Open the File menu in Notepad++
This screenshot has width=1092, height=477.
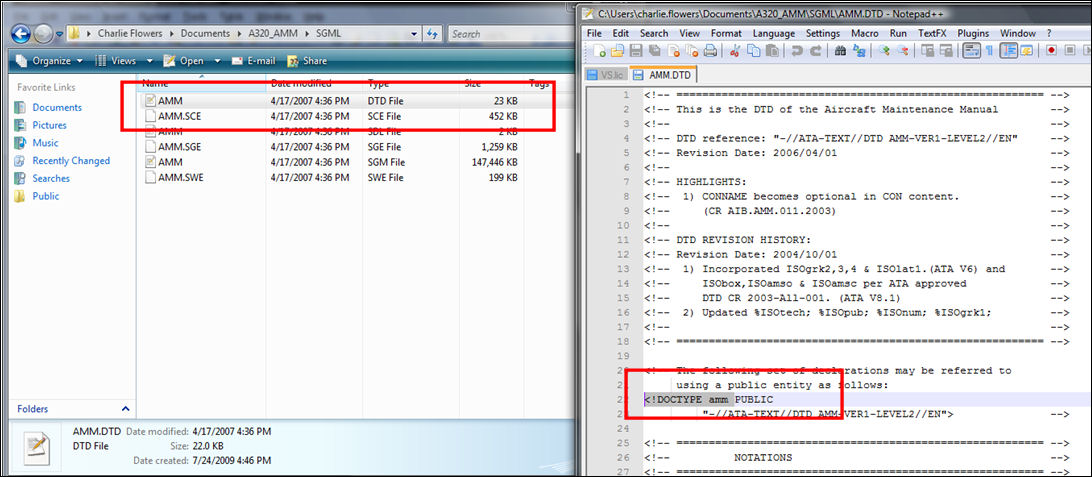pos(594,33)
